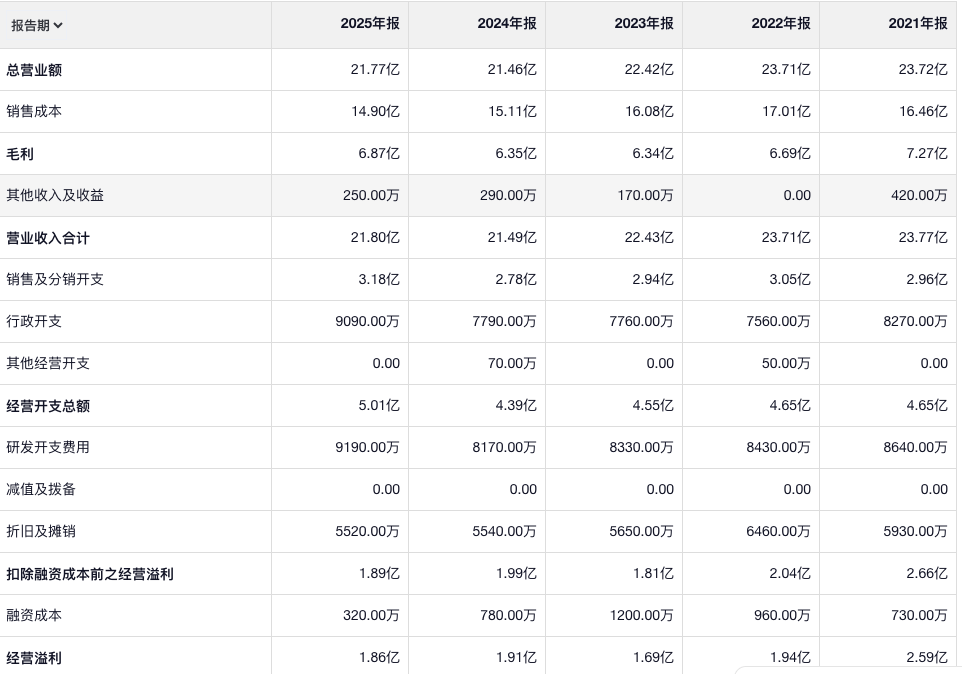
Task: Select the 销售及分销开支 row label
Action: tap(55, 280)
